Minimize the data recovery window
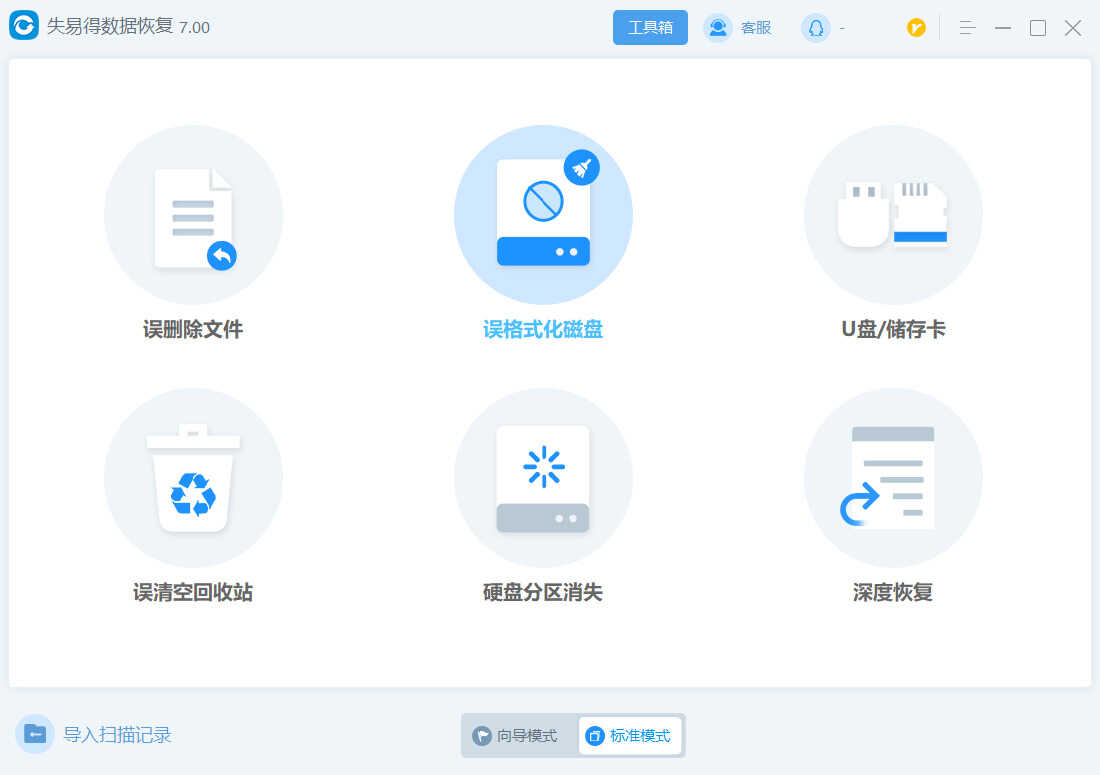 (x=1003, y=28)
